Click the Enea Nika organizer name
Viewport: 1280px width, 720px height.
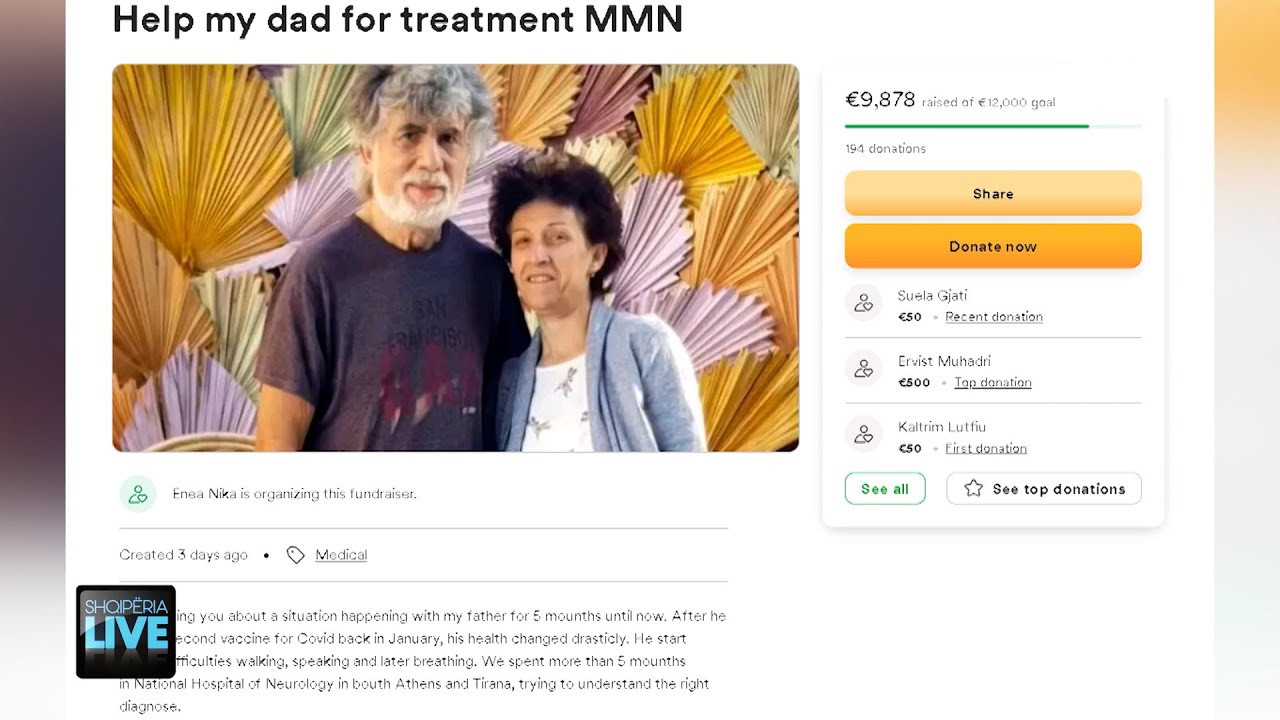204,494
